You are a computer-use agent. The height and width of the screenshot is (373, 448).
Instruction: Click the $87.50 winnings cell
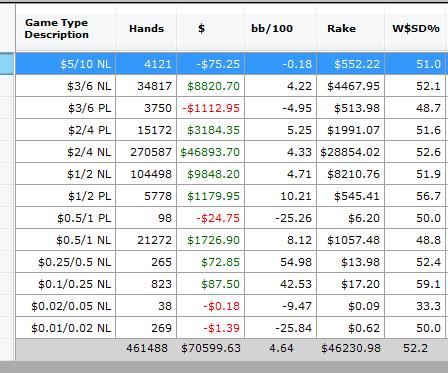[x=210, y=284]
